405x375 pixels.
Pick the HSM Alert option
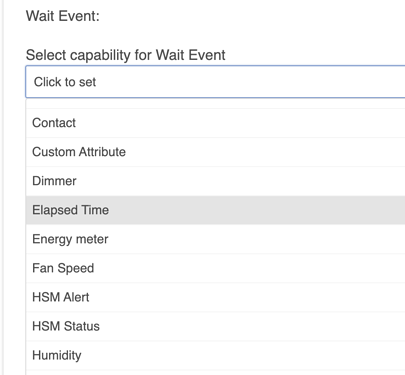[x=215, y=297]
